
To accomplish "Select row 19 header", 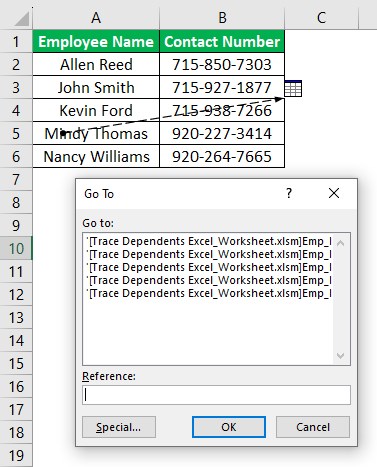I will (x=16, y=456).
